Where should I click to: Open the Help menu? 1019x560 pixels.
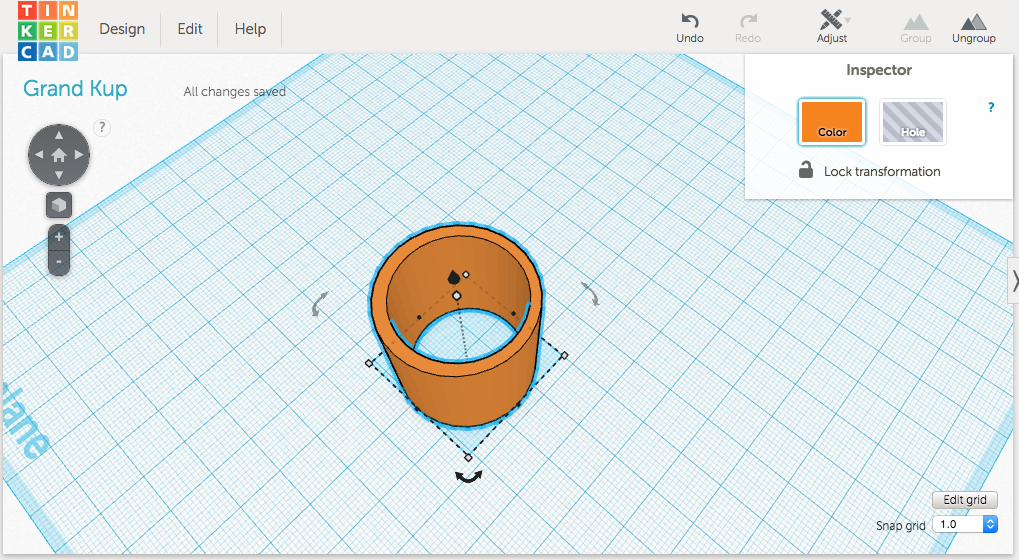point(250,29)
